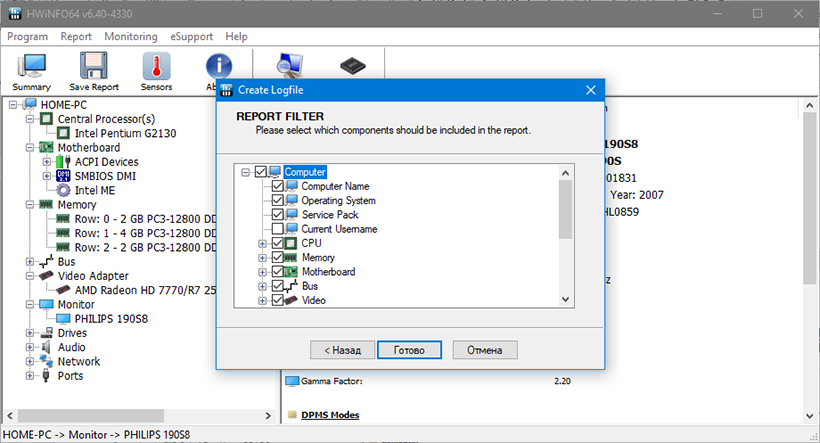Viewport: 820px width, 443px height.
Task: Click the black chip toolbar icon
Action: click(x=353, y=66)
